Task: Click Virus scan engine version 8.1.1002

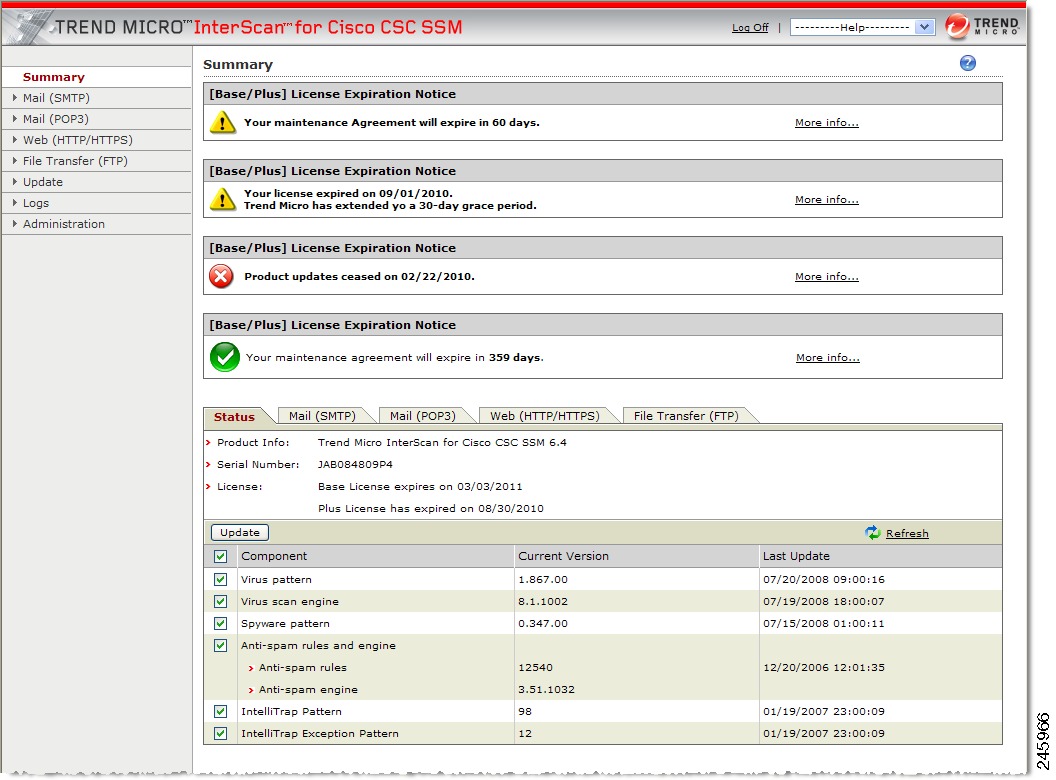Action: (x=543, y=602)
